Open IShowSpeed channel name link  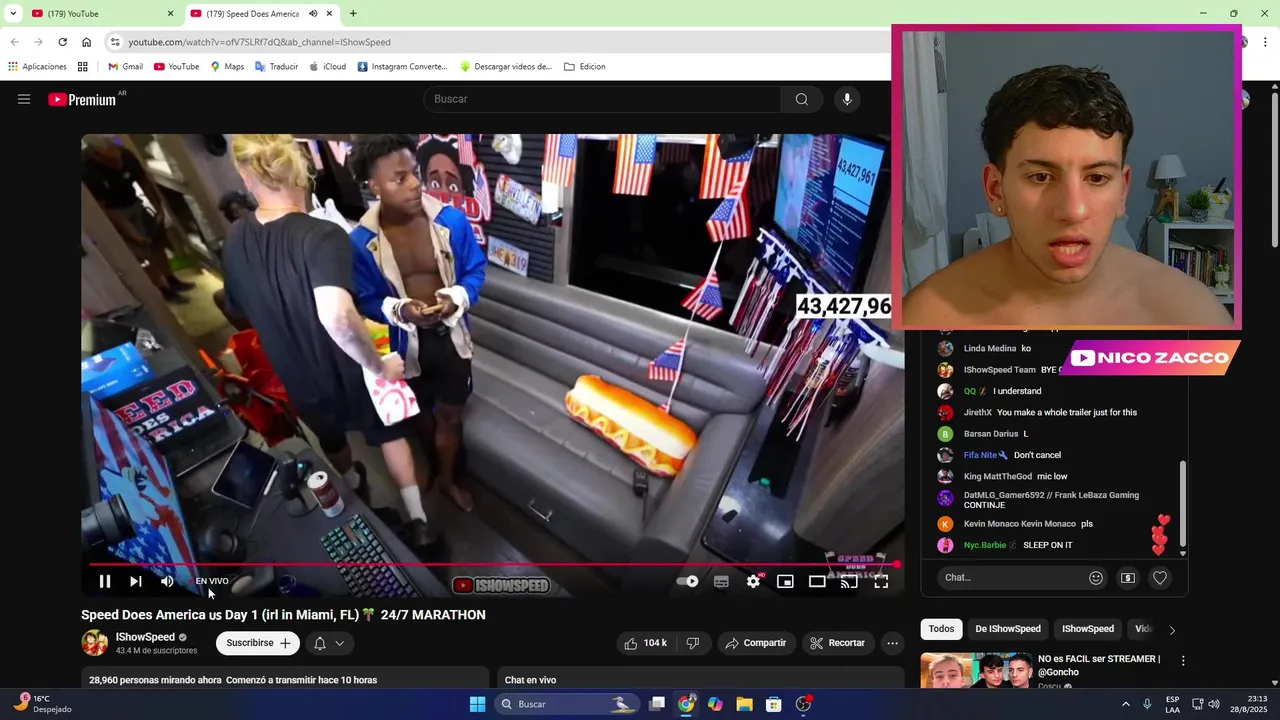[145, 637]
